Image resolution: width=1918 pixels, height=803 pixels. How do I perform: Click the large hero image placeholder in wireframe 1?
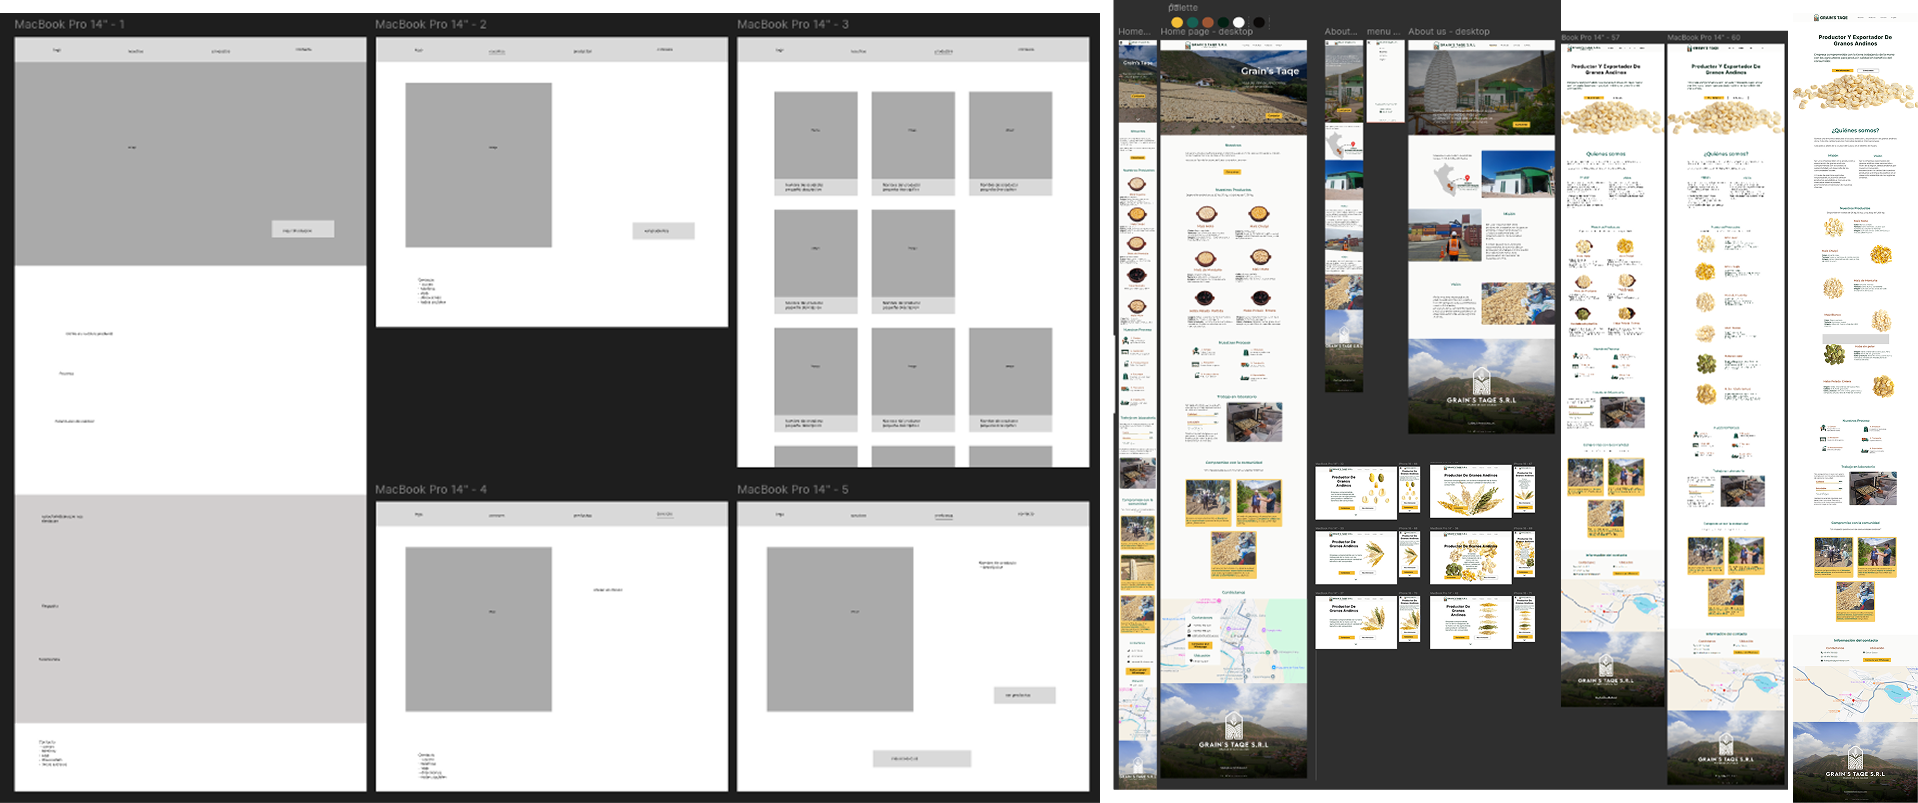190,164
